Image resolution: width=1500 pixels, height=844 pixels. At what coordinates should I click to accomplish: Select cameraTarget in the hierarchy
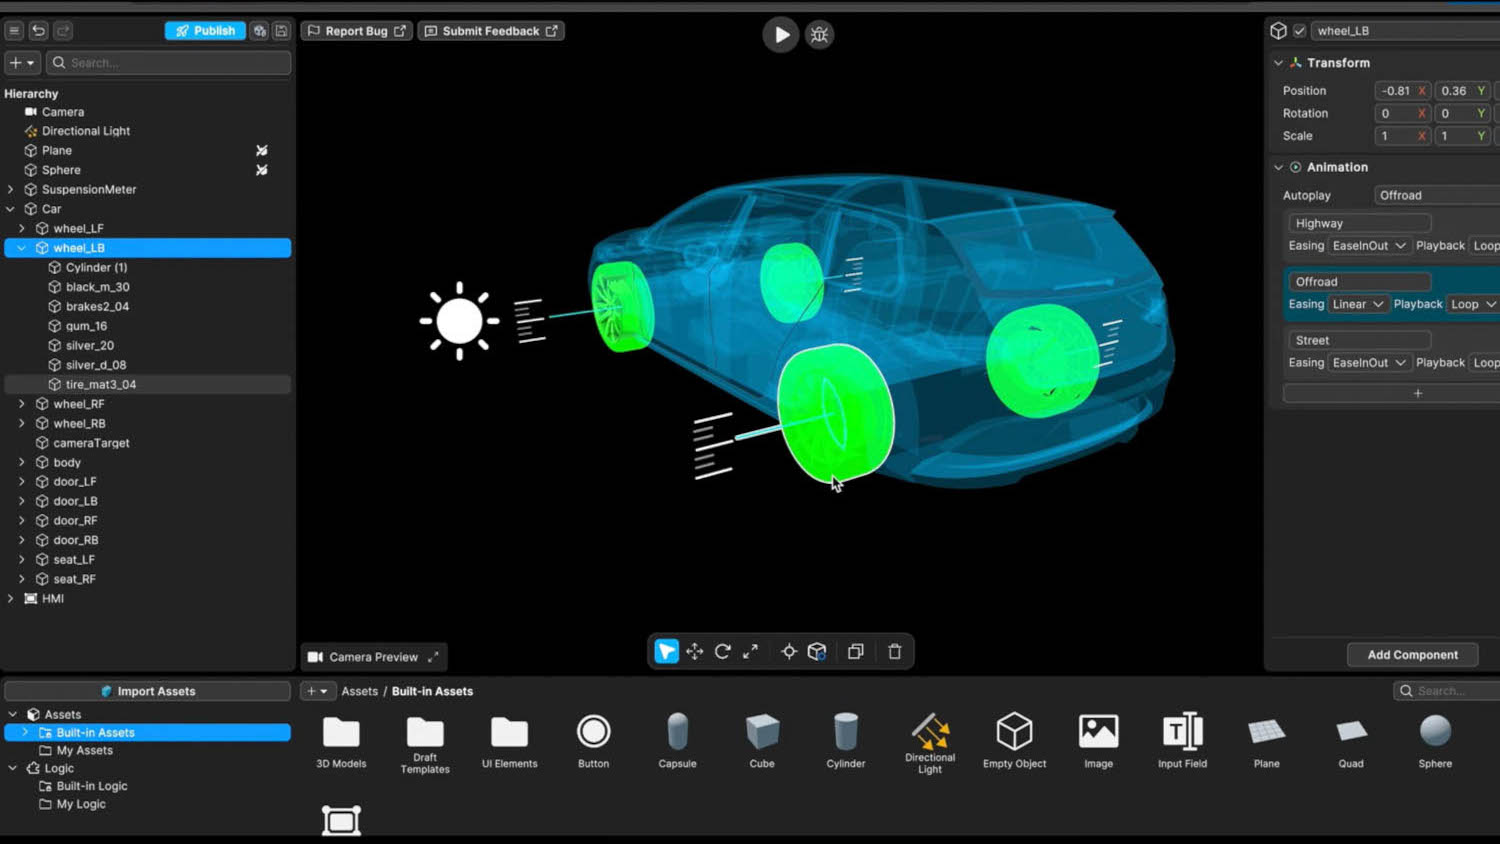91,443
